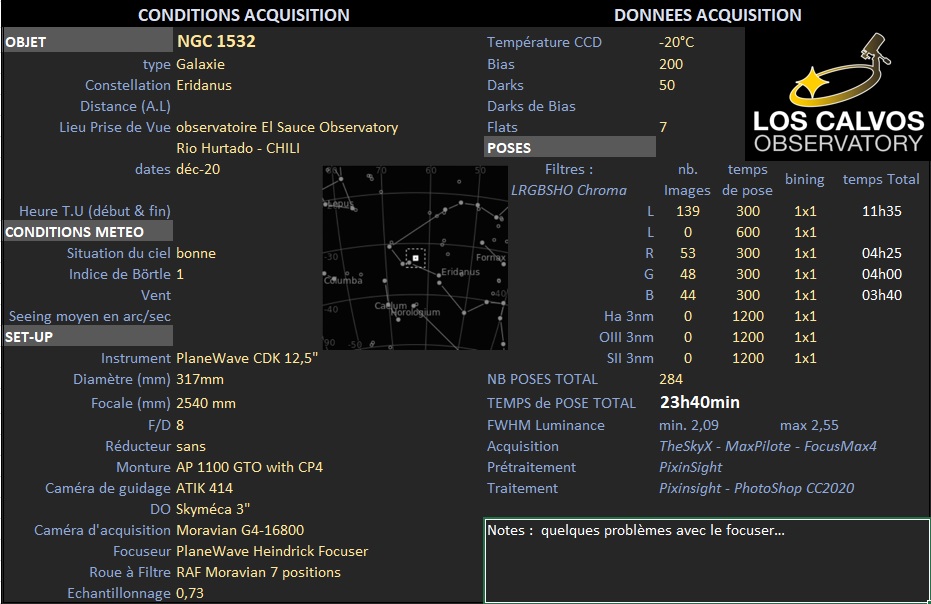The image size is (931, 604).
Task: Click the PlaneWave CDK 12,5" instrument cell
Action: 247,358
